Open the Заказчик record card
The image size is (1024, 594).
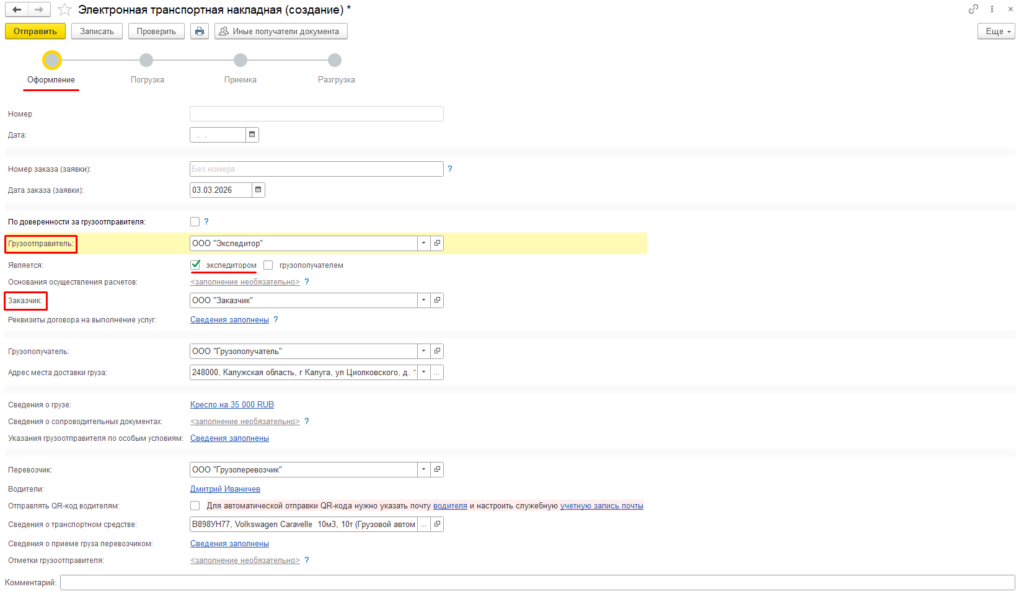click(x=438, y=300)
